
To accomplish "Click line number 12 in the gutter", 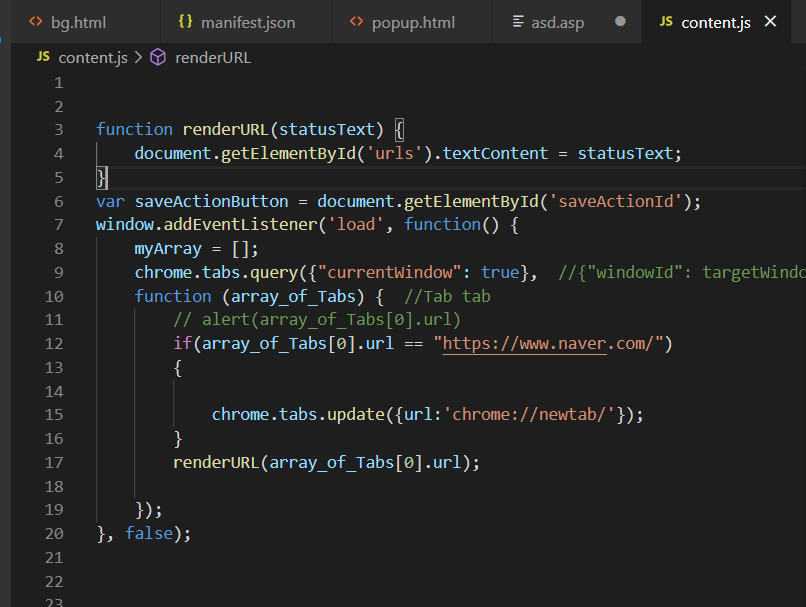I will pos(54,343).
